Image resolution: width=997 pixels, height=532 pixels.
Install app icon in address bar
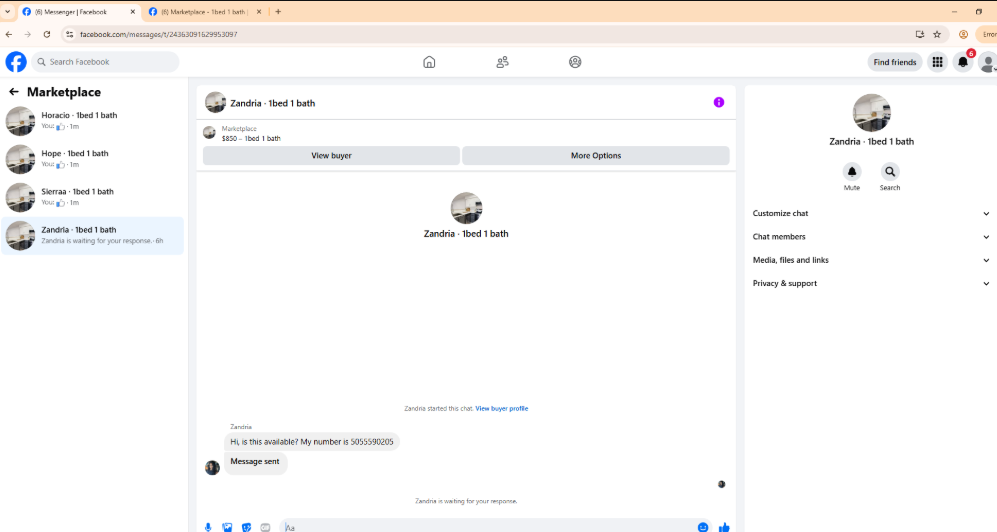919,34
